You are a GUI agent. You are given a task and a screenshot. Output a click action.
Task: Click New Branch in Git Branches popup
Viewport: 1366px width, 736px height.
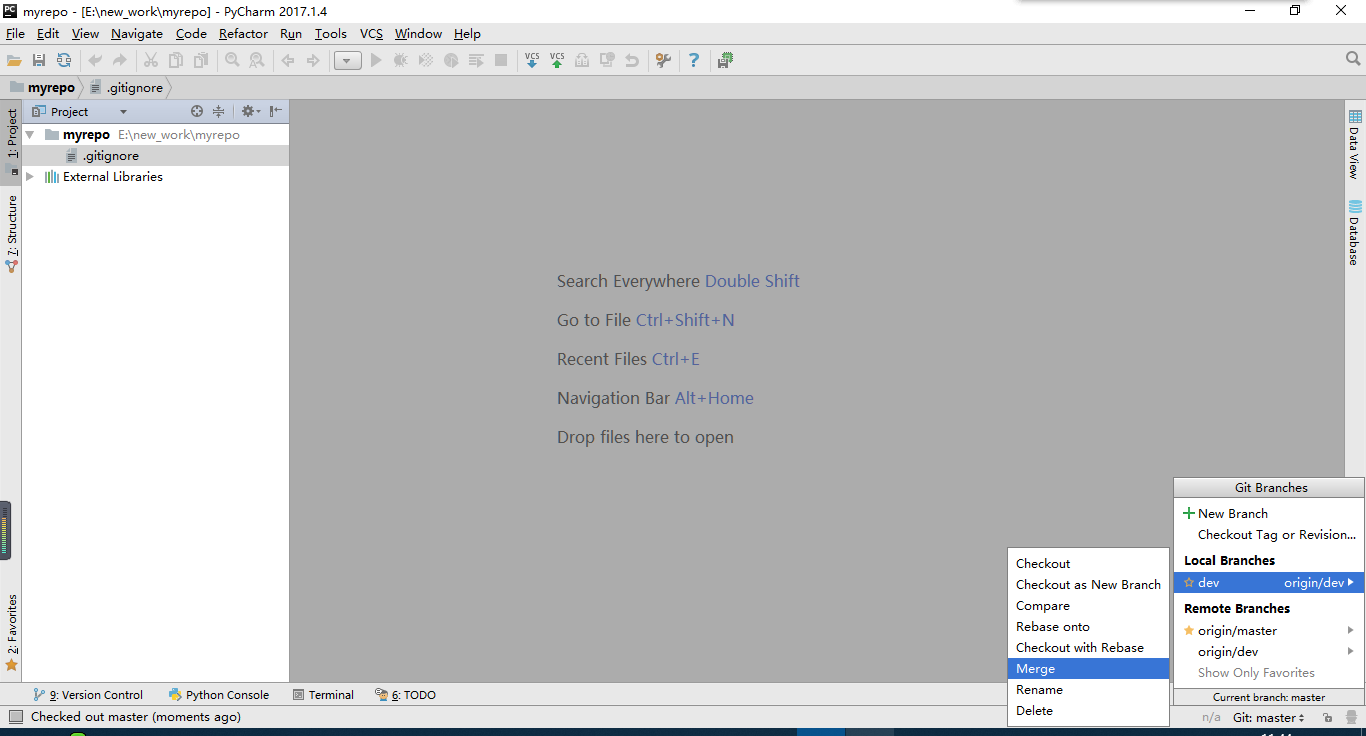tap(1269, 514)
